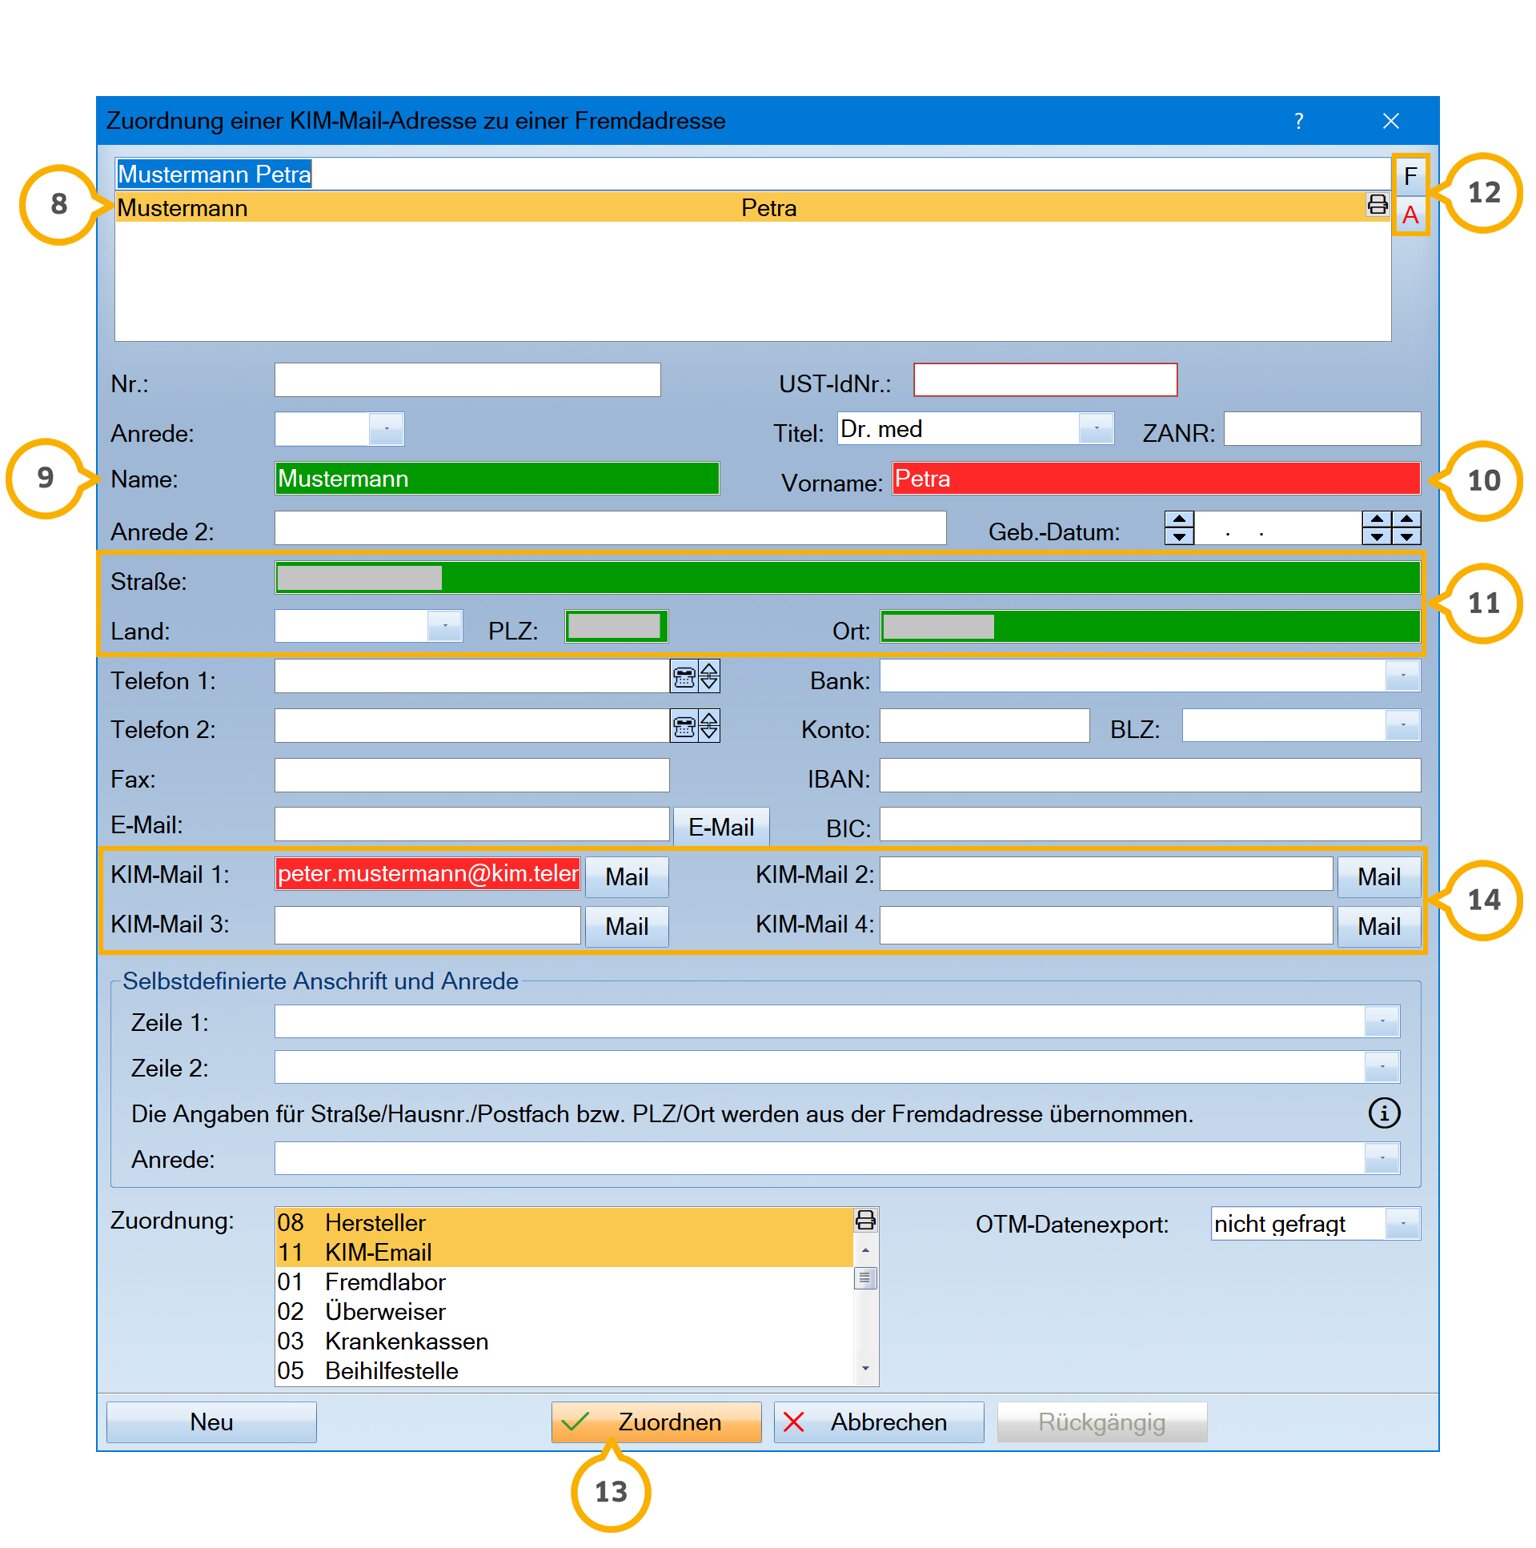Viewport: 1536px width, 1548px height.
Task: Click the F button beside the search field
Action: tap(1410, 177)
